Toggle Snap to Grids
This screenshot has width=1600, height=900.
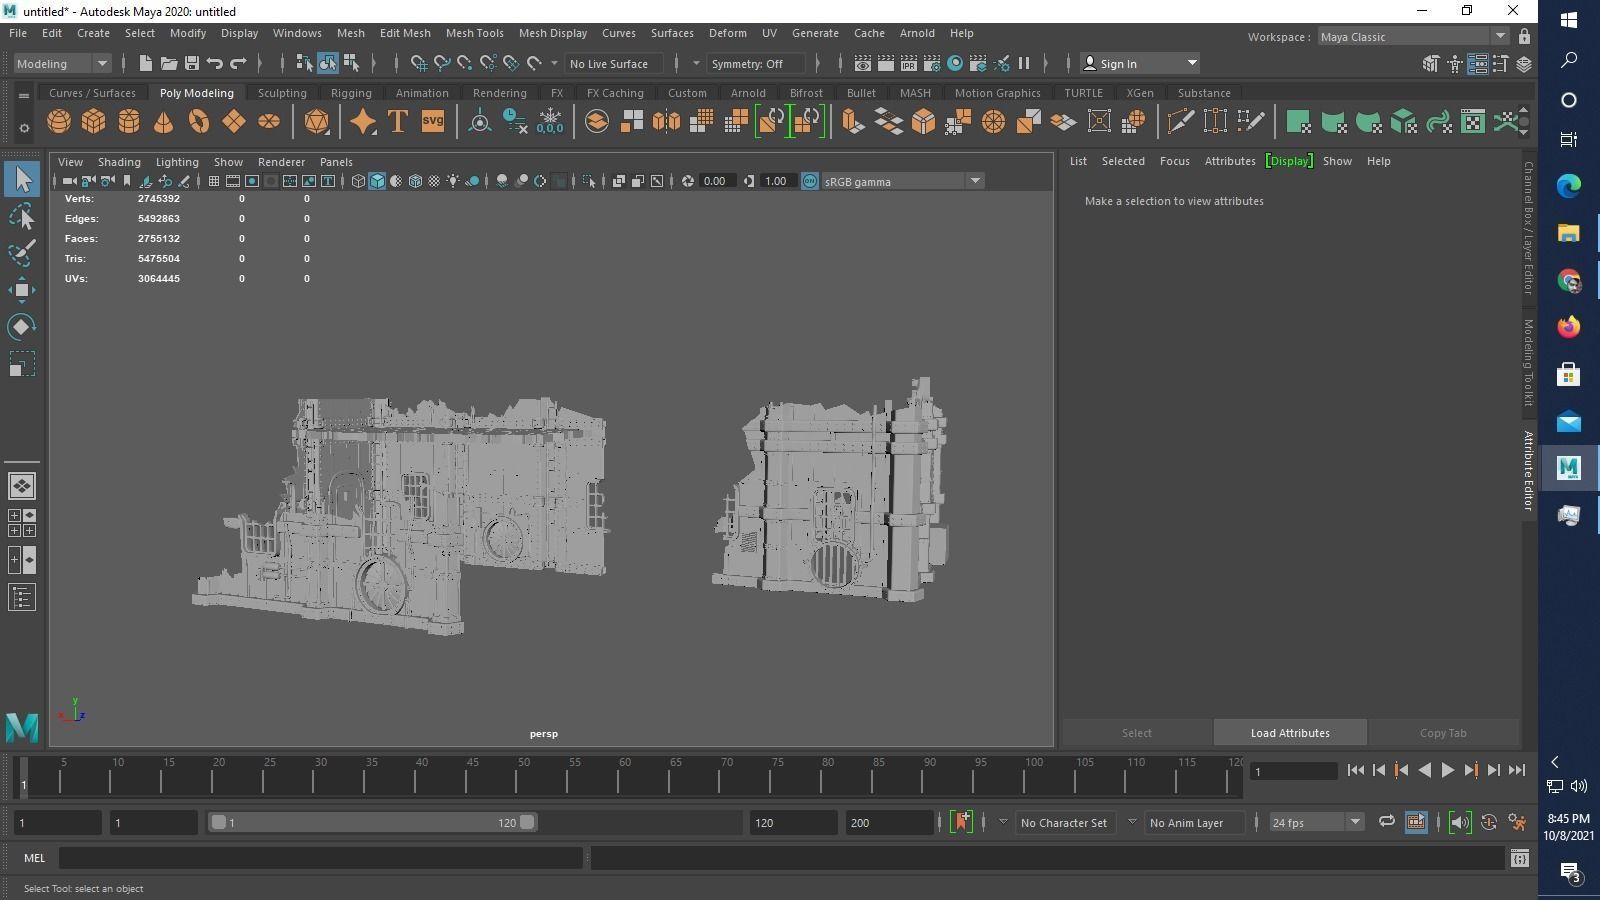click(x=419, y=63)
